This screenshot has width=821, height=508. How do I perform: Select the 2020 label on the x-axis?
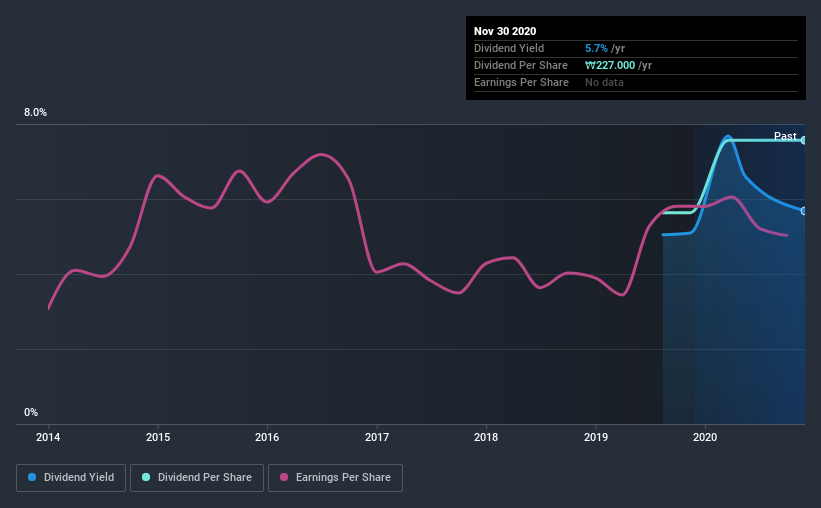tap(705, 437)
